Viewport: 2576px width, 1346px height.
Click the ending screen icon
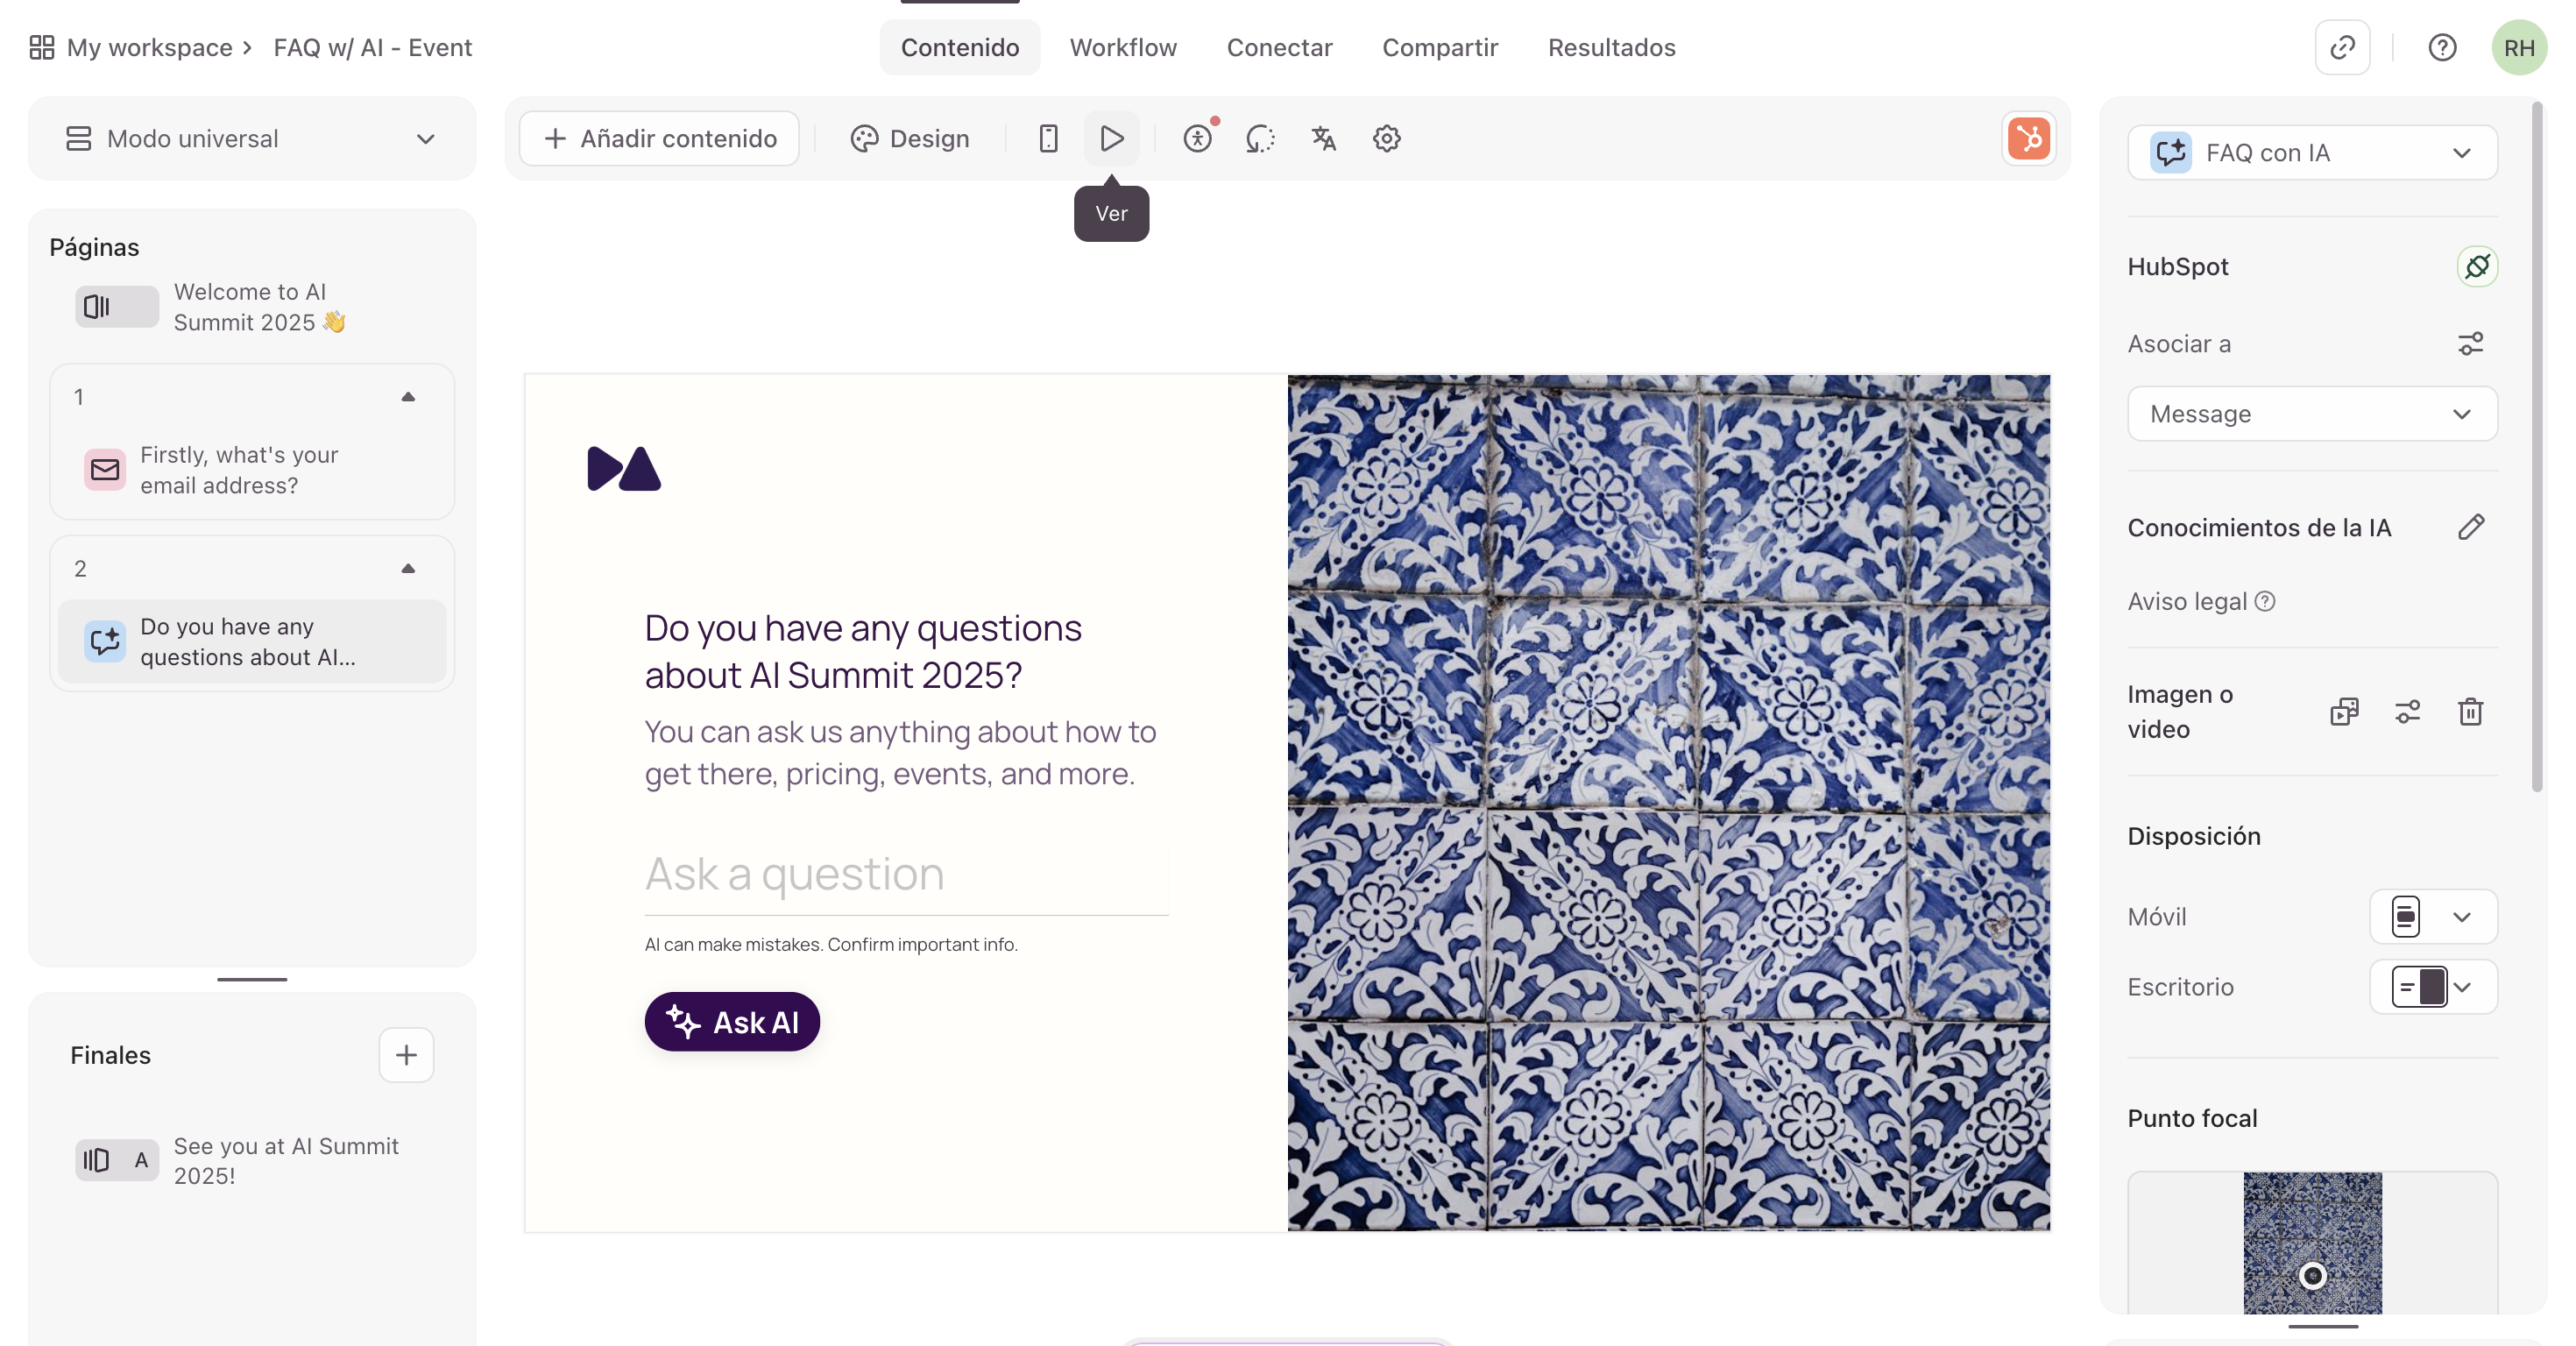point(116,1160)
